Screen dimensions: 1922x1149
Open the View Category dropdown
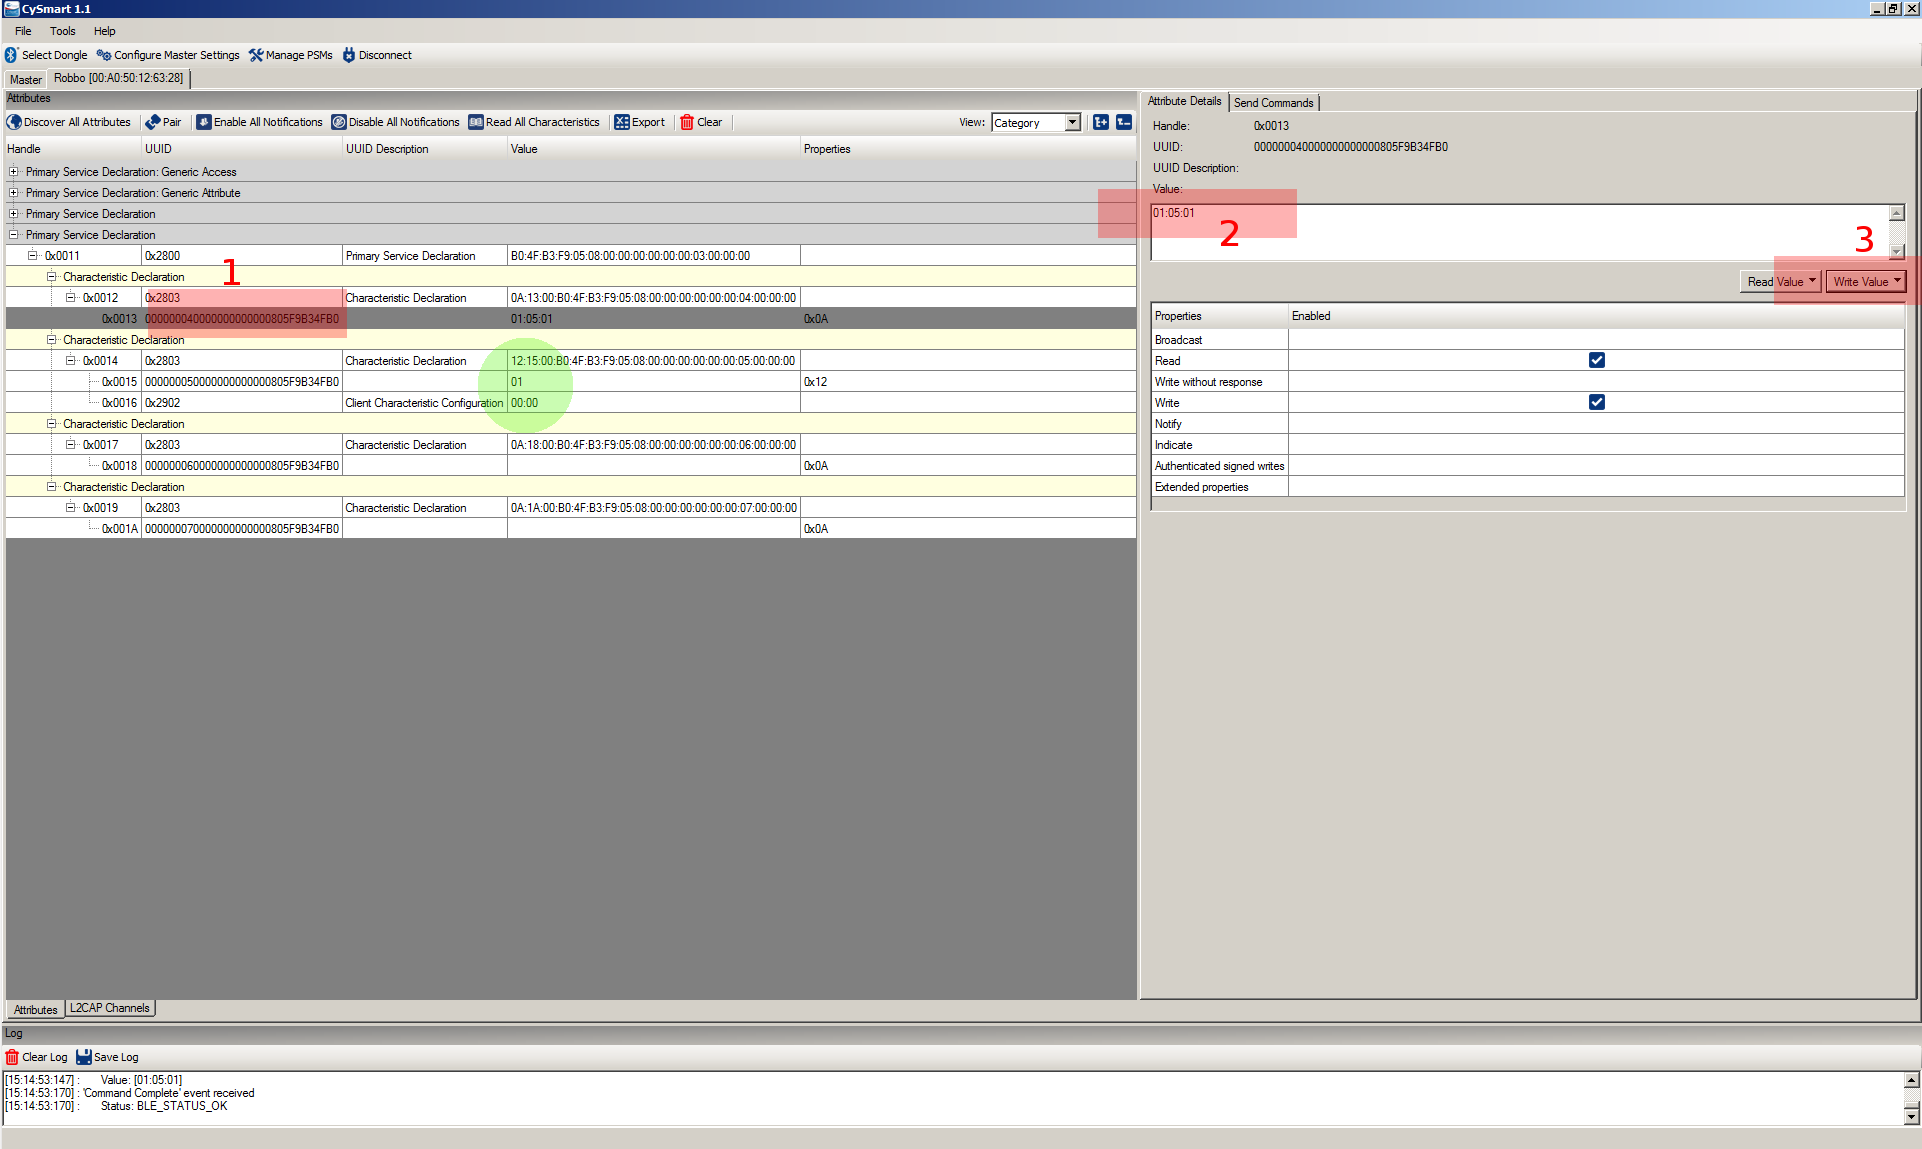1072,122
